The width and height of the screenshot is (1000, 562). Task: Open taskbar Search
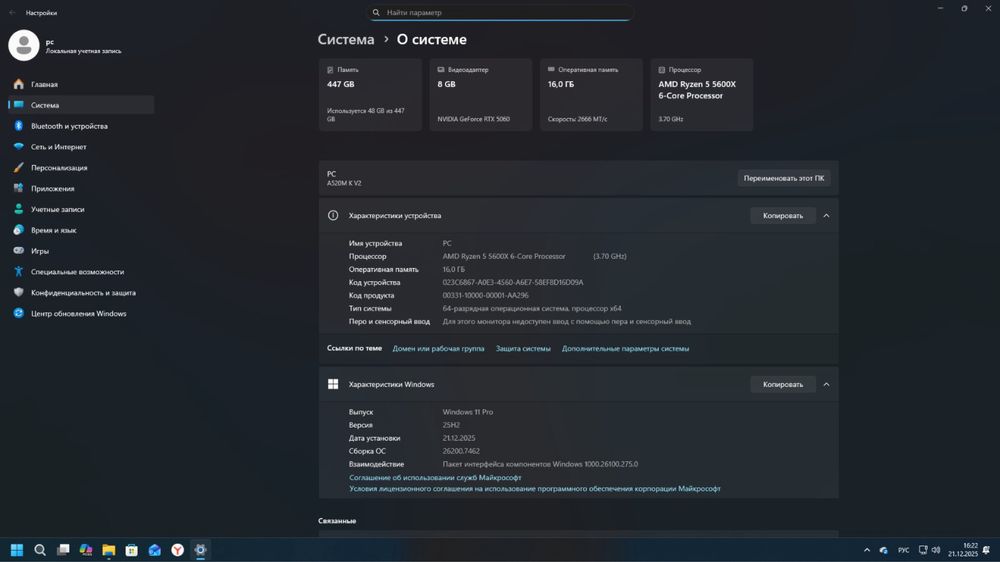(40, 550)
